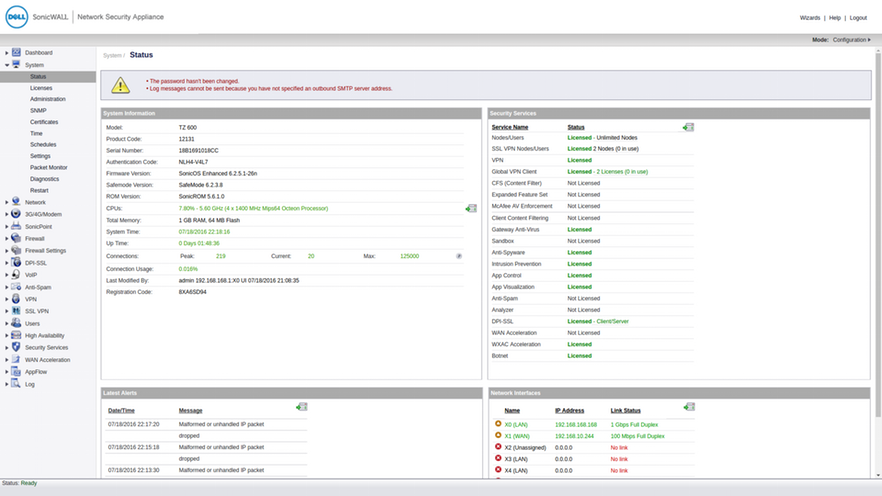This screenshot has width=882, height=496.
Task: Expand the VPN tree arrow
Action: (7, 300)
